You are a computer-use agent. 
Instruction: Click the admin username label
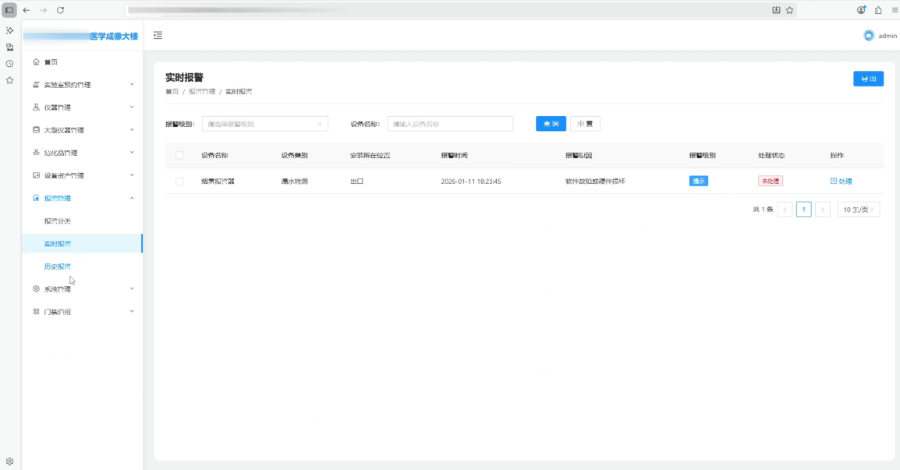(x=887, y=36)
